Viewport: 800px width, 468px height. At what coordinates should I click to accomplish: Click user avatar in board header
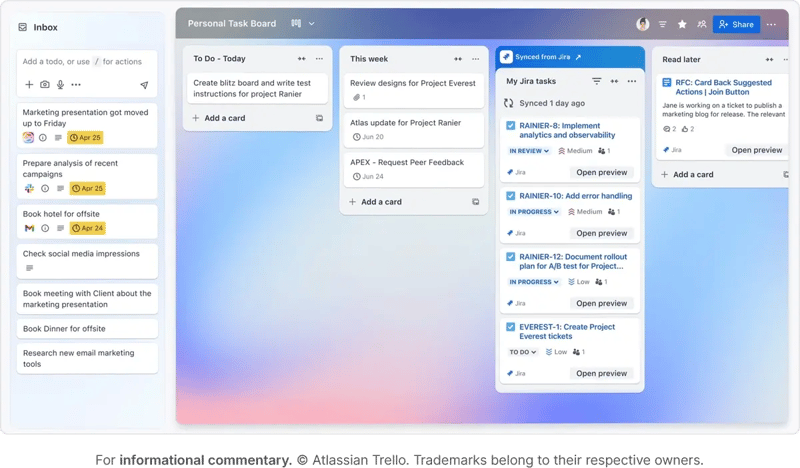click(643, 24)
